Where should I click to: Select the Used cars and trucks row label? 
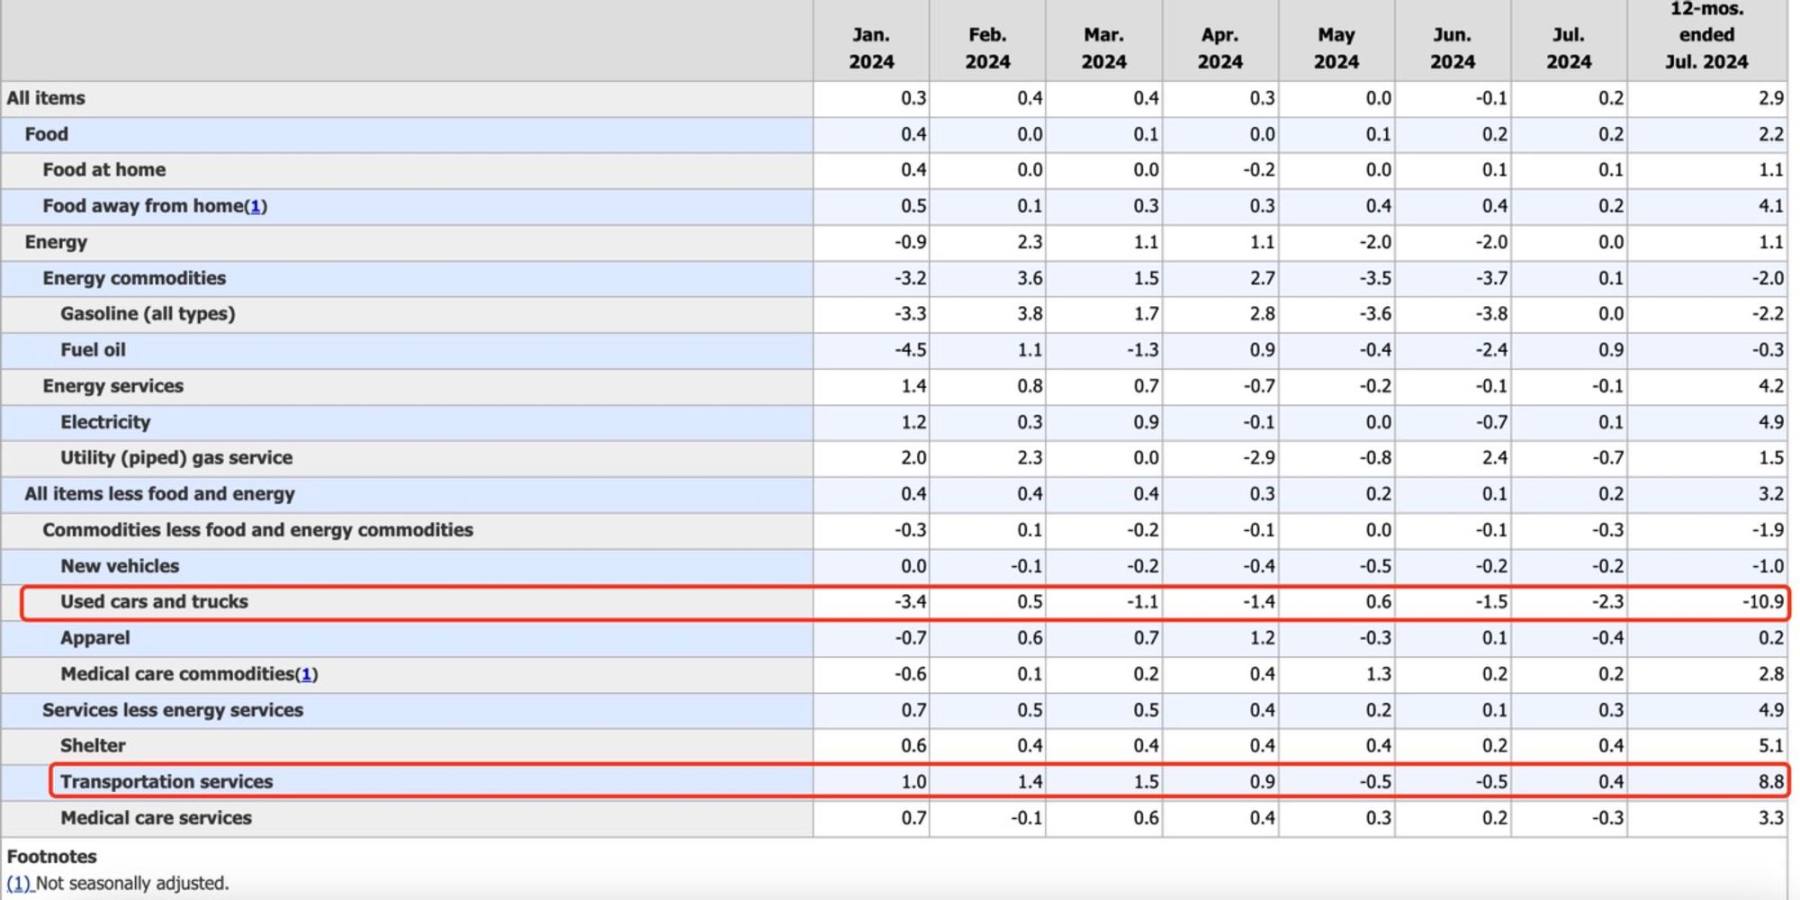(x=154, y=602)
